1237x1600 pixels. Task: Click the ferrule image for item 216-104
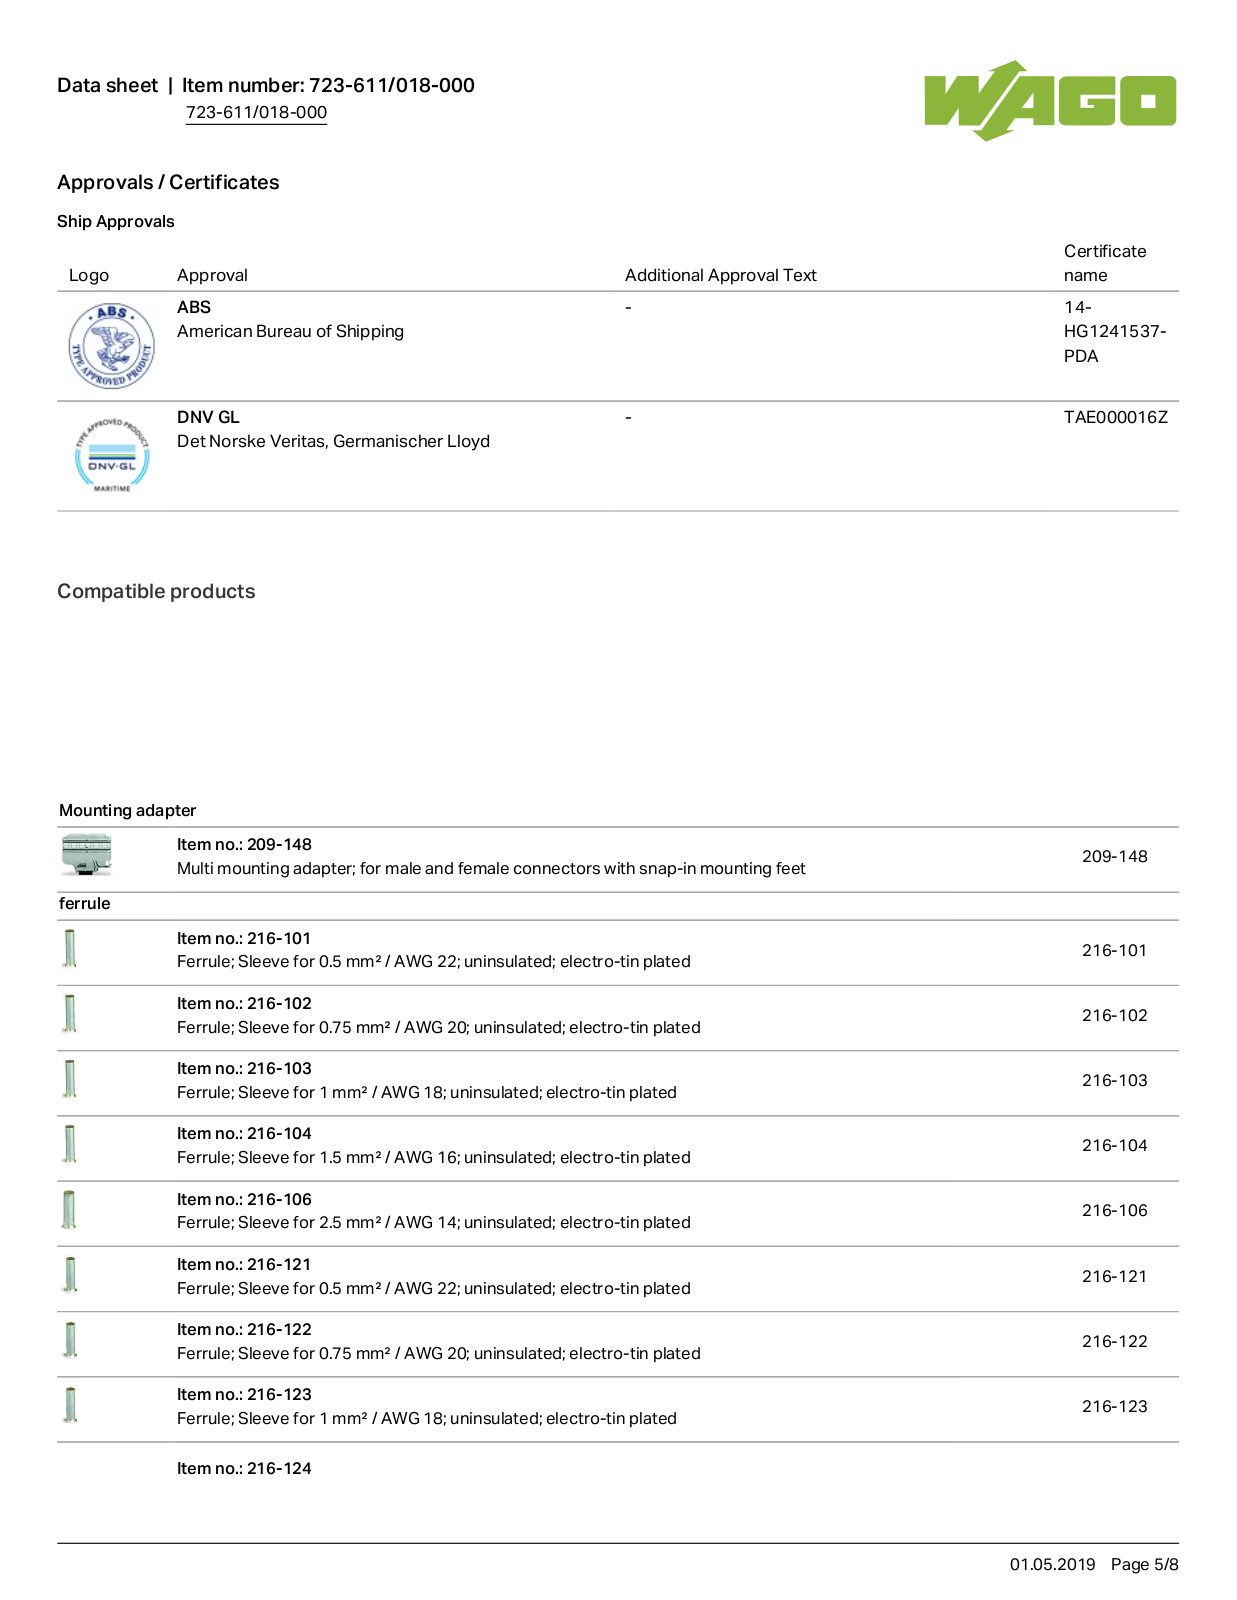click(70, 1144)
